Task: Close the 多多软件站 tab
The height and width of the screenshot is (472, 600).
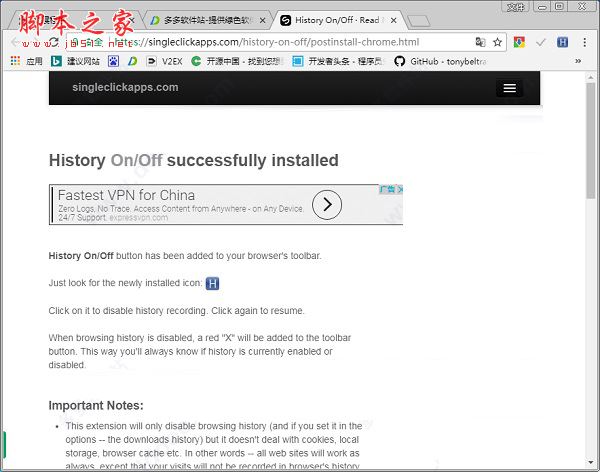Action: tap(262, 20)
